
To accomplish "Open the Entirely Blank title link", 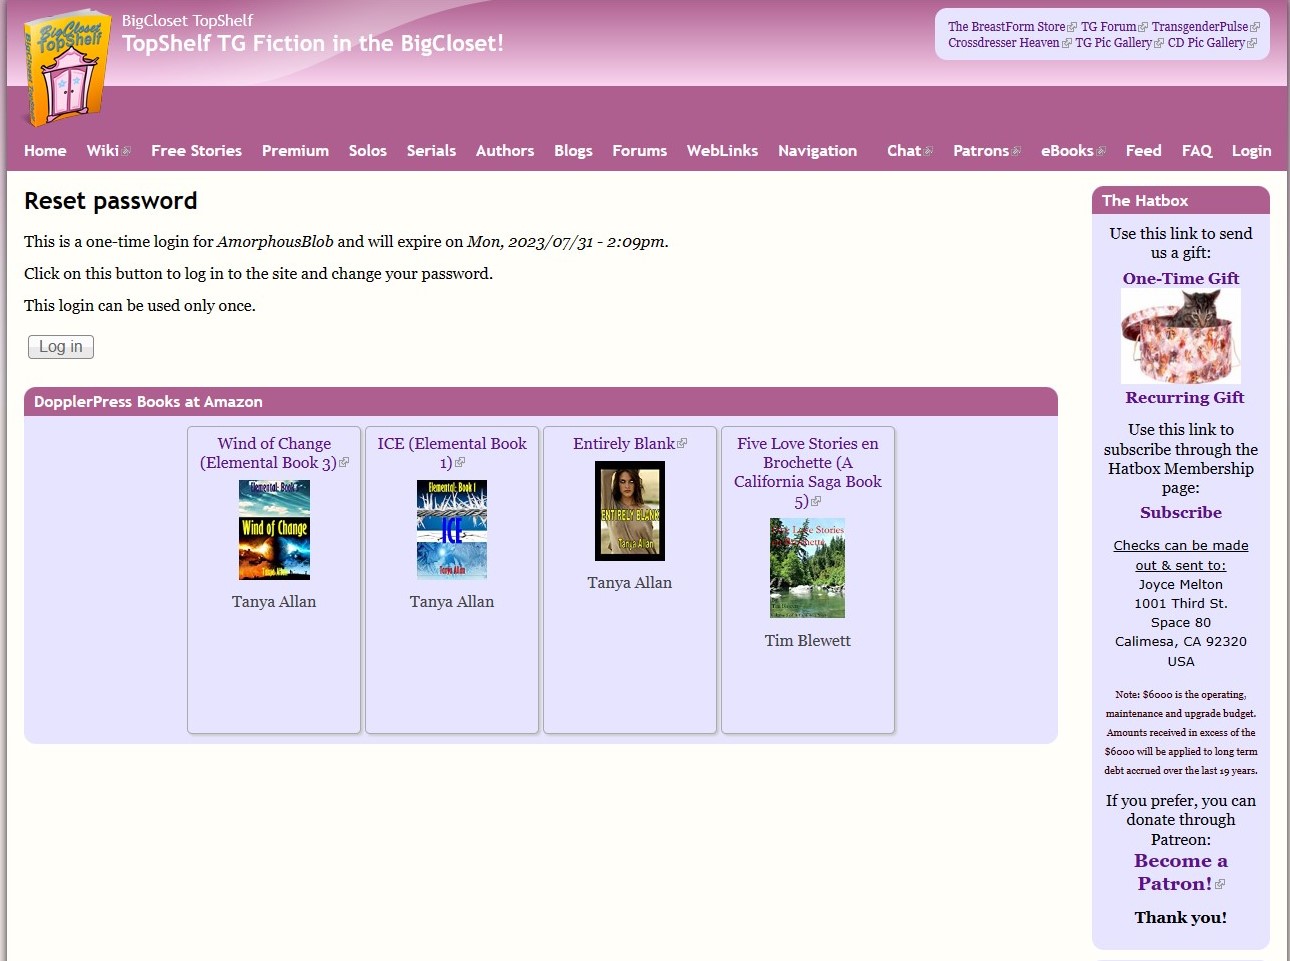I will [624, 444].
